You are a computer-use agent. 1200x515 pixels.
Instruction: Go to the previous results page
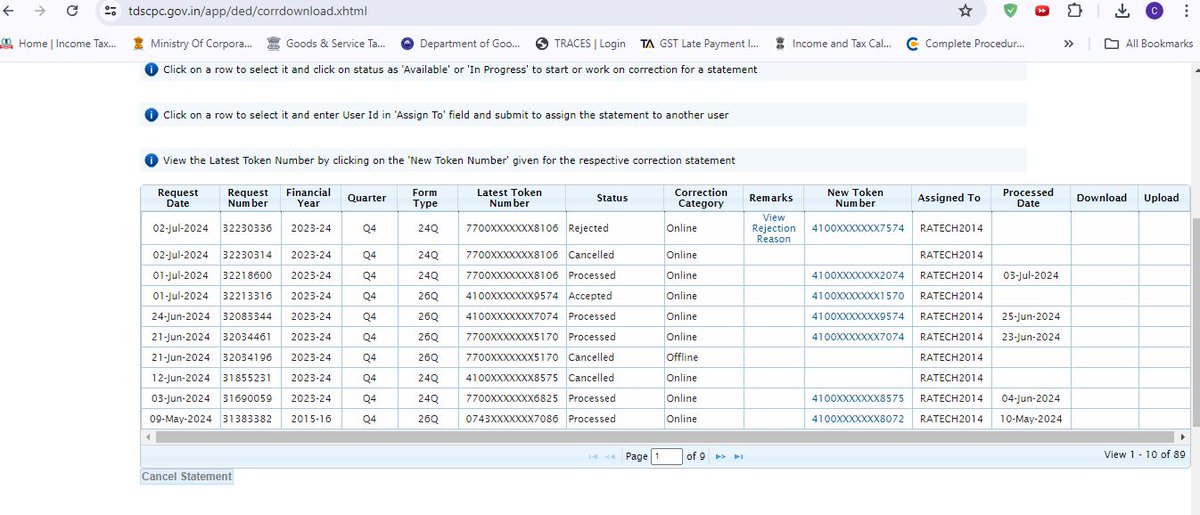(x=609, y=456)
